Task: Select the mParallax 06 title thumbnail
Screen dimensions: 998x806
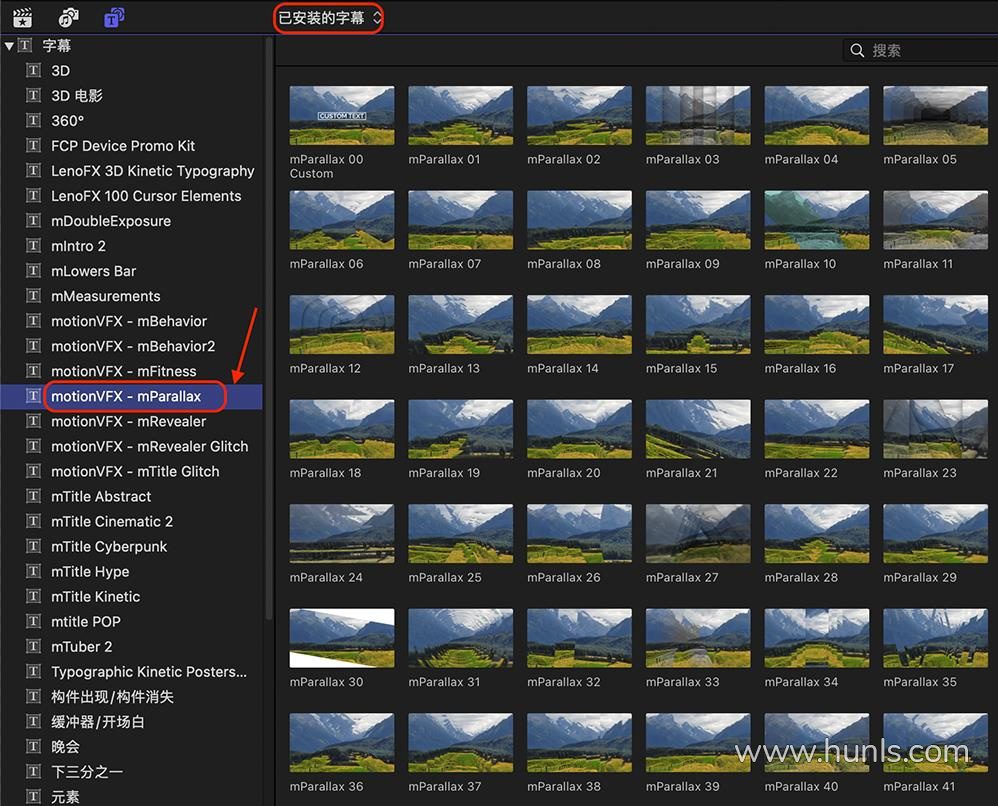Action: tap(342, 220)
